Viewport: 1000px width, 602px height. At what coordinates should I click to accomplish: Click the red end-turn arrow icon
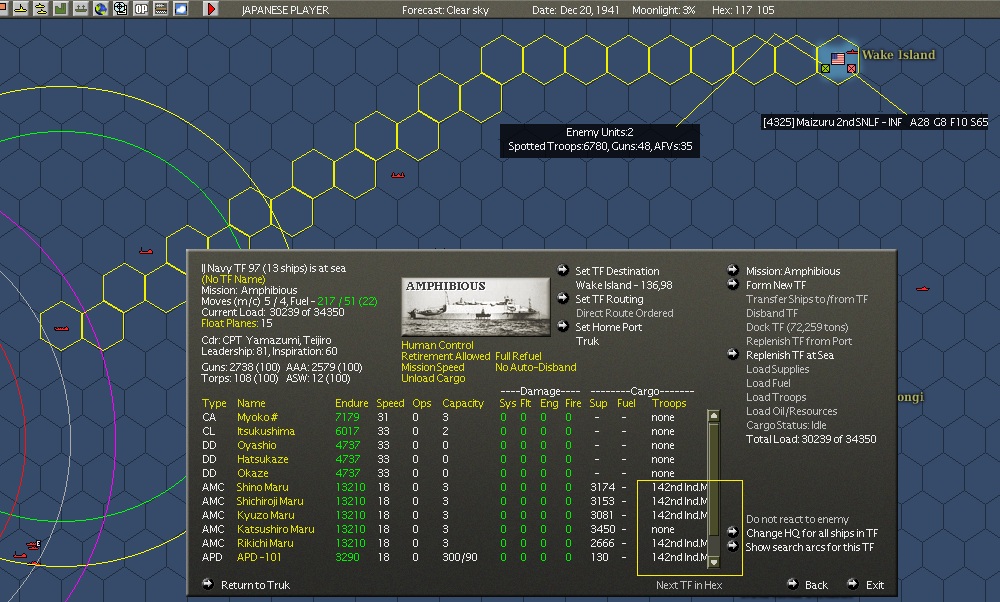coord(210,8)
